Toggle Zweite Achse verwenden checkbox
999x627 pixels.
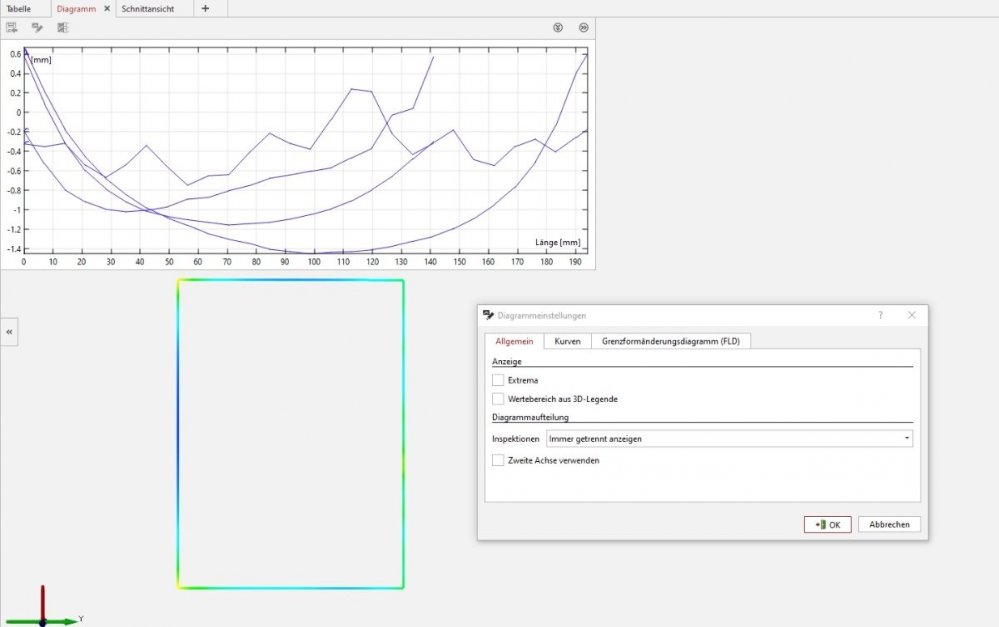click(498, 460)
